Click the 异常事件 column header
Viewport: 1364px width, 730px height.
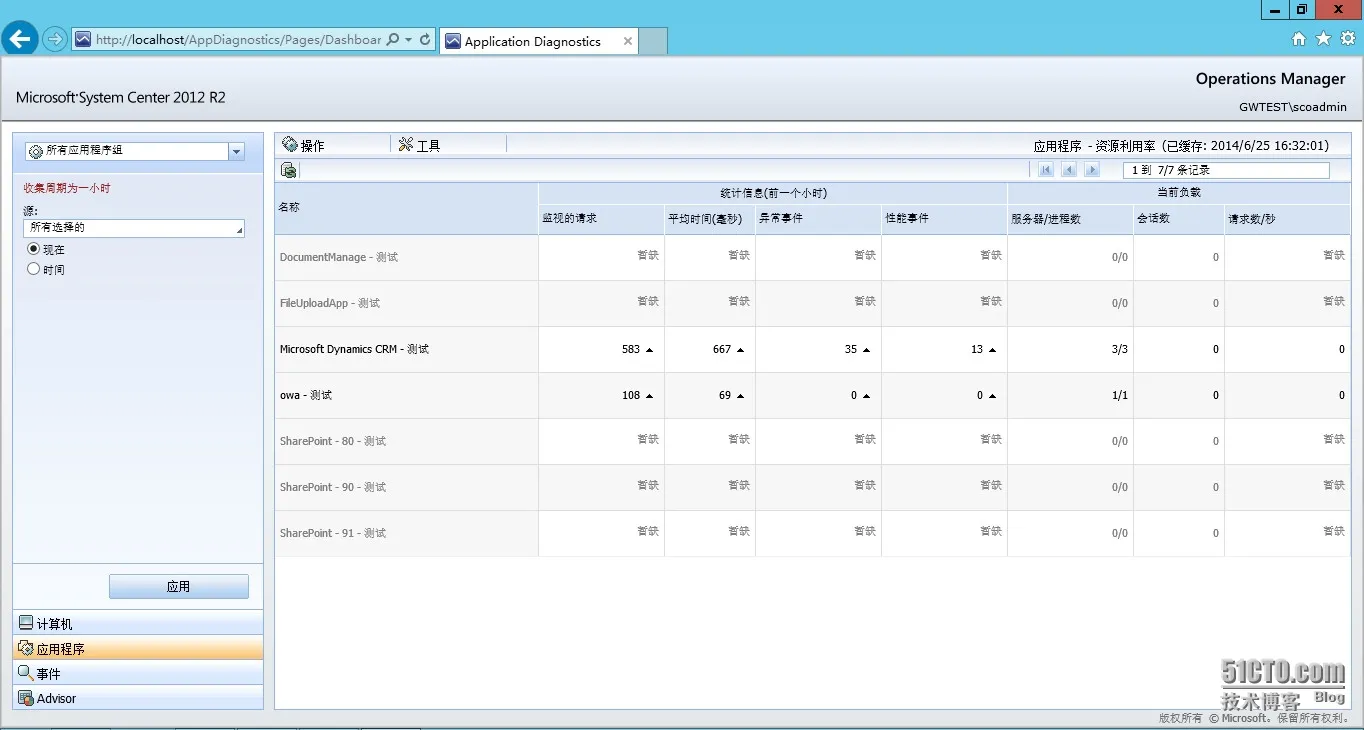pyautogui.click(x=819, y=218)
